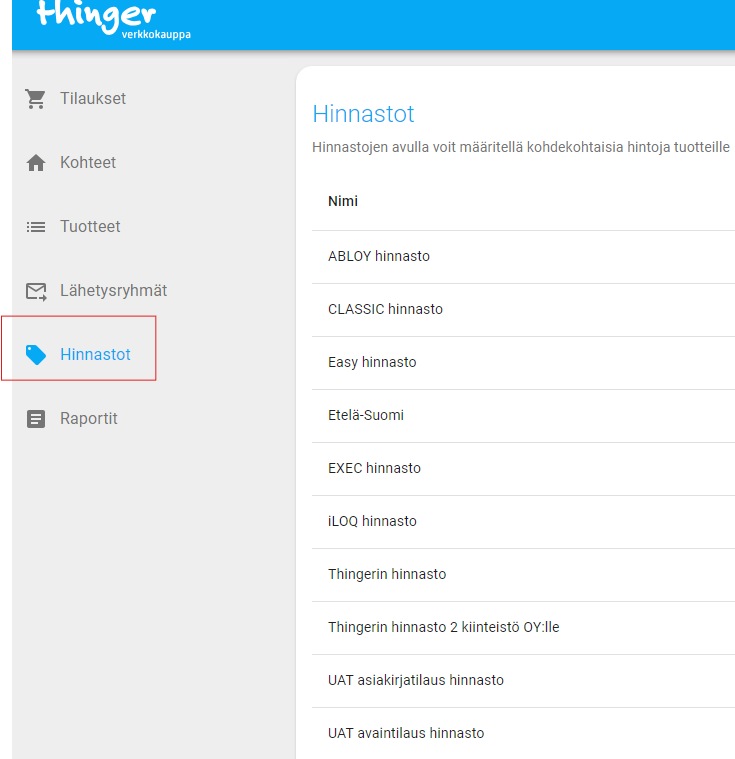The width and height of the screenshot is (735, 759).
Task: Click the list icon beside Tuotteet
Action: click(36, 227)
